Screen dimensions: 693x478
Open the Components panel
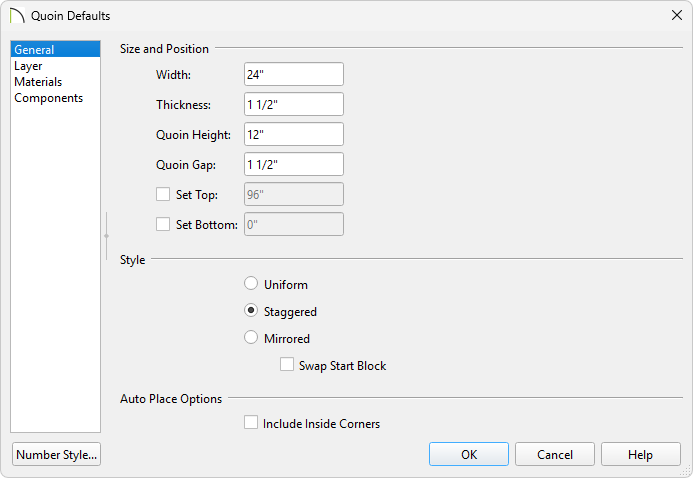(55, 98)
